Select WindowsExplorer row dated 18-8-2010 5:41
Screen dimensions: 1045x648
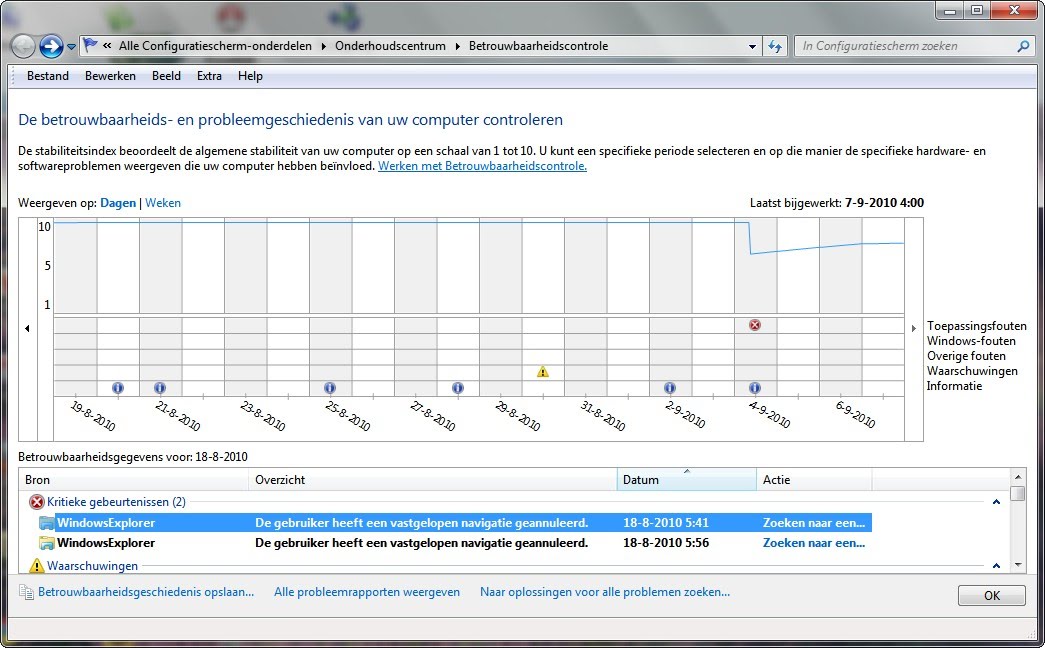(455, 523)
